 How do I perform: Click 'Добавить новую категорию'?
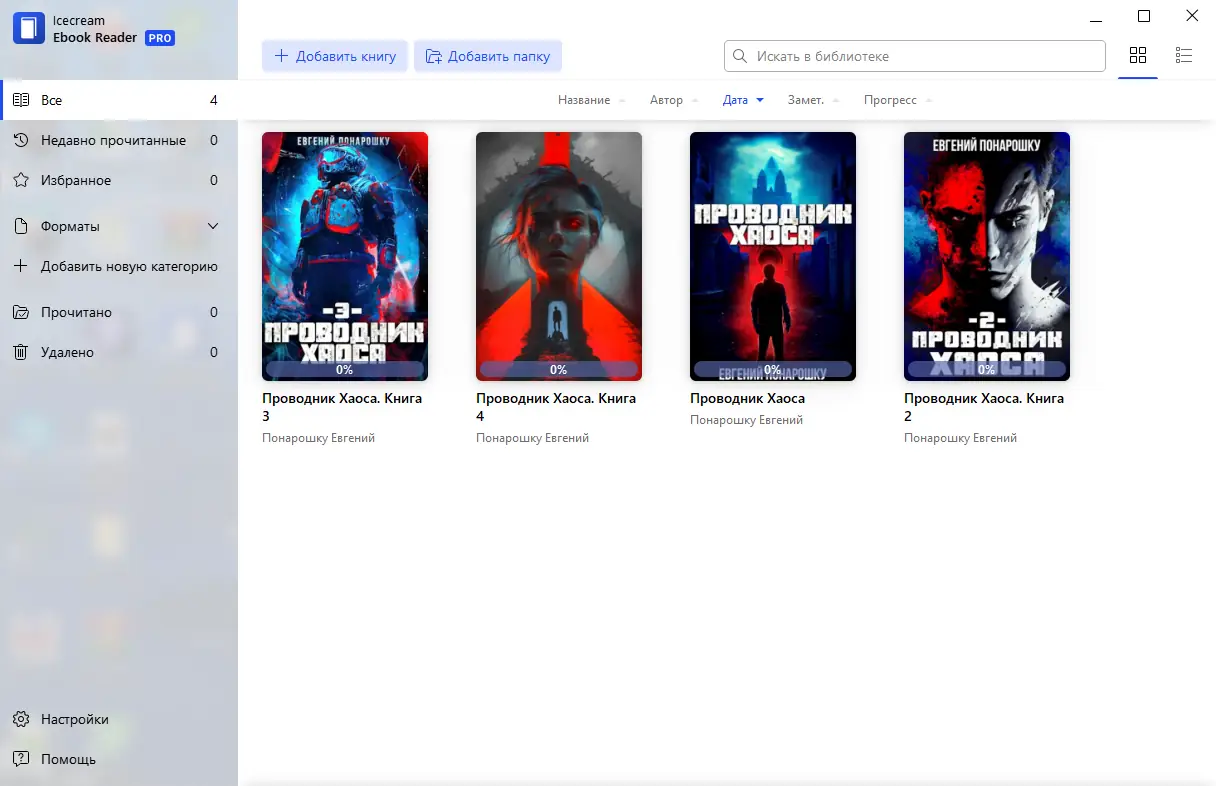[x=119, y=266]
